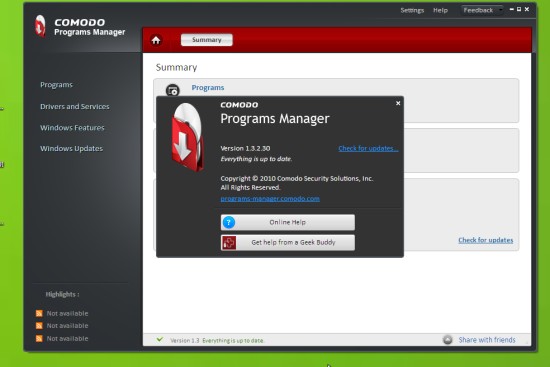Close the Programs Manager main window

[526, 9]
